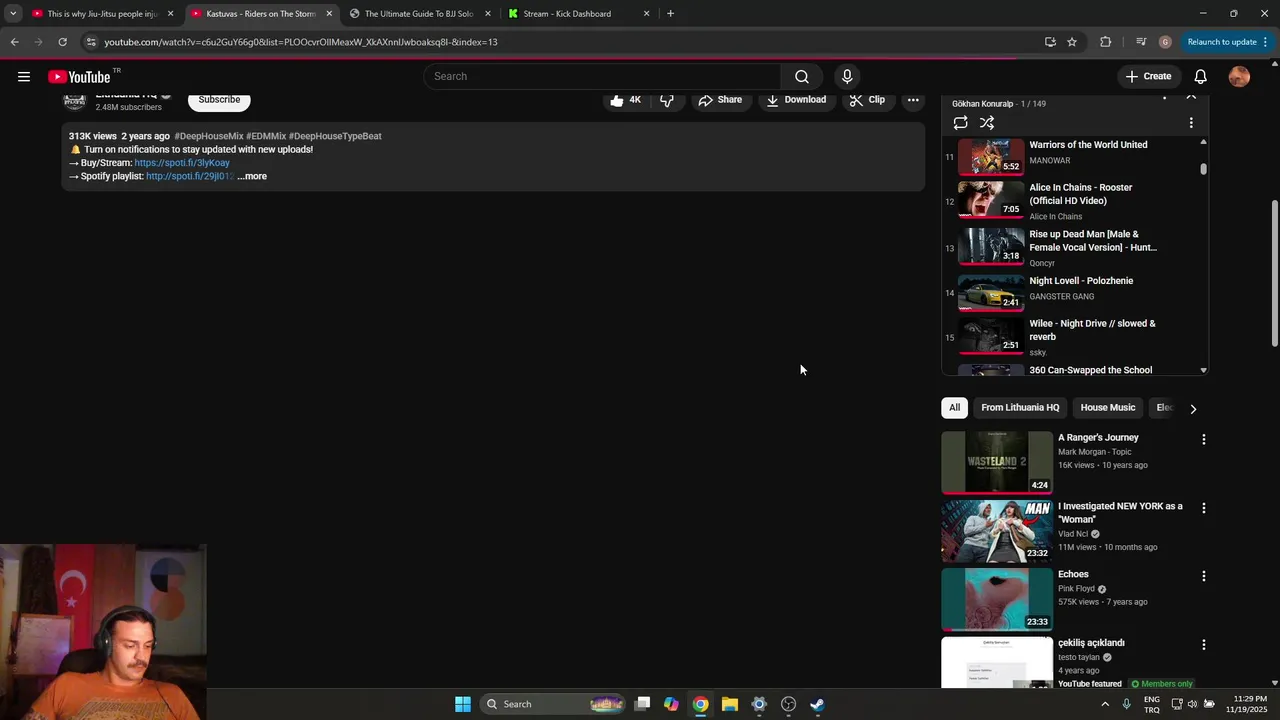Viewport: 1280px width, 720px height.
Task: Open options for çekiliş açıklandı video
Action: 1203,645
